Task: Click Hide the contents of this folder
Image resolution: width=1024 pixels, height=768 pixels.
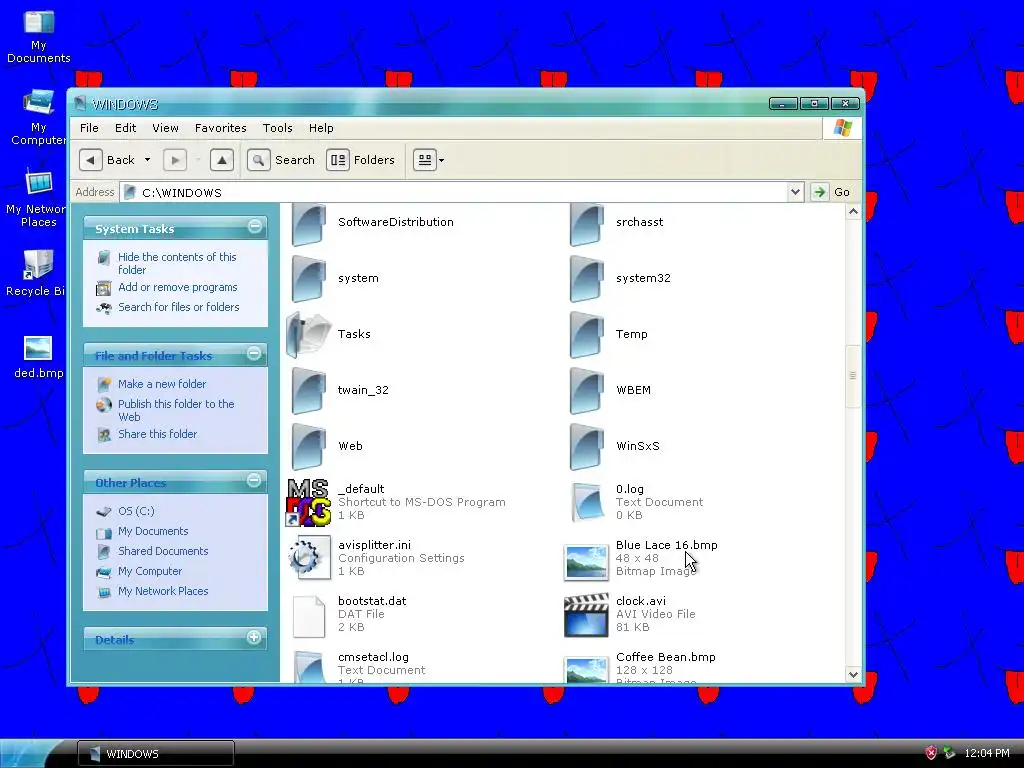Action: 177,263
